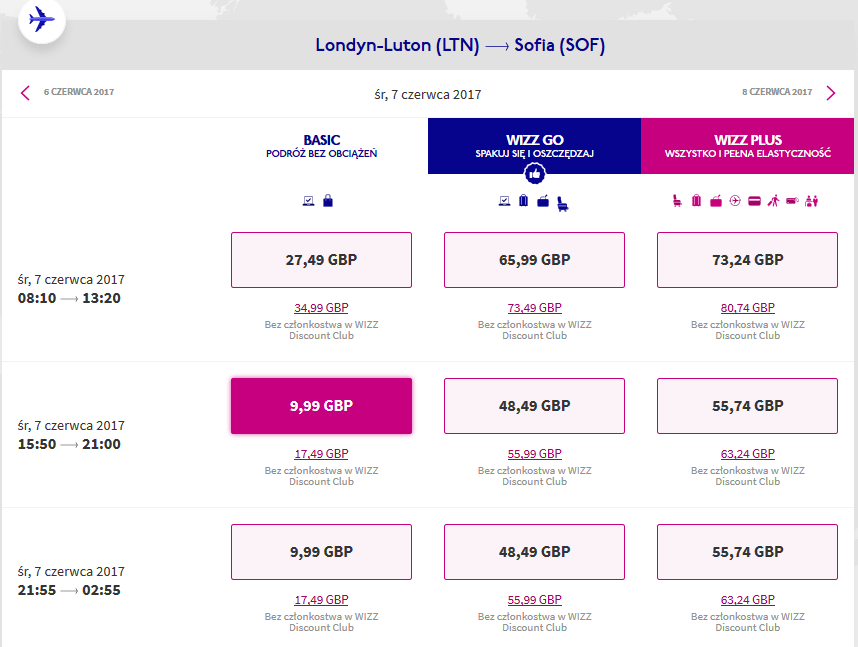The width and height of the screenshot is (858, 647).
Task: Pick 9,99 GBP Basic fare for 21:55 flight
Action: click(321, 552)
